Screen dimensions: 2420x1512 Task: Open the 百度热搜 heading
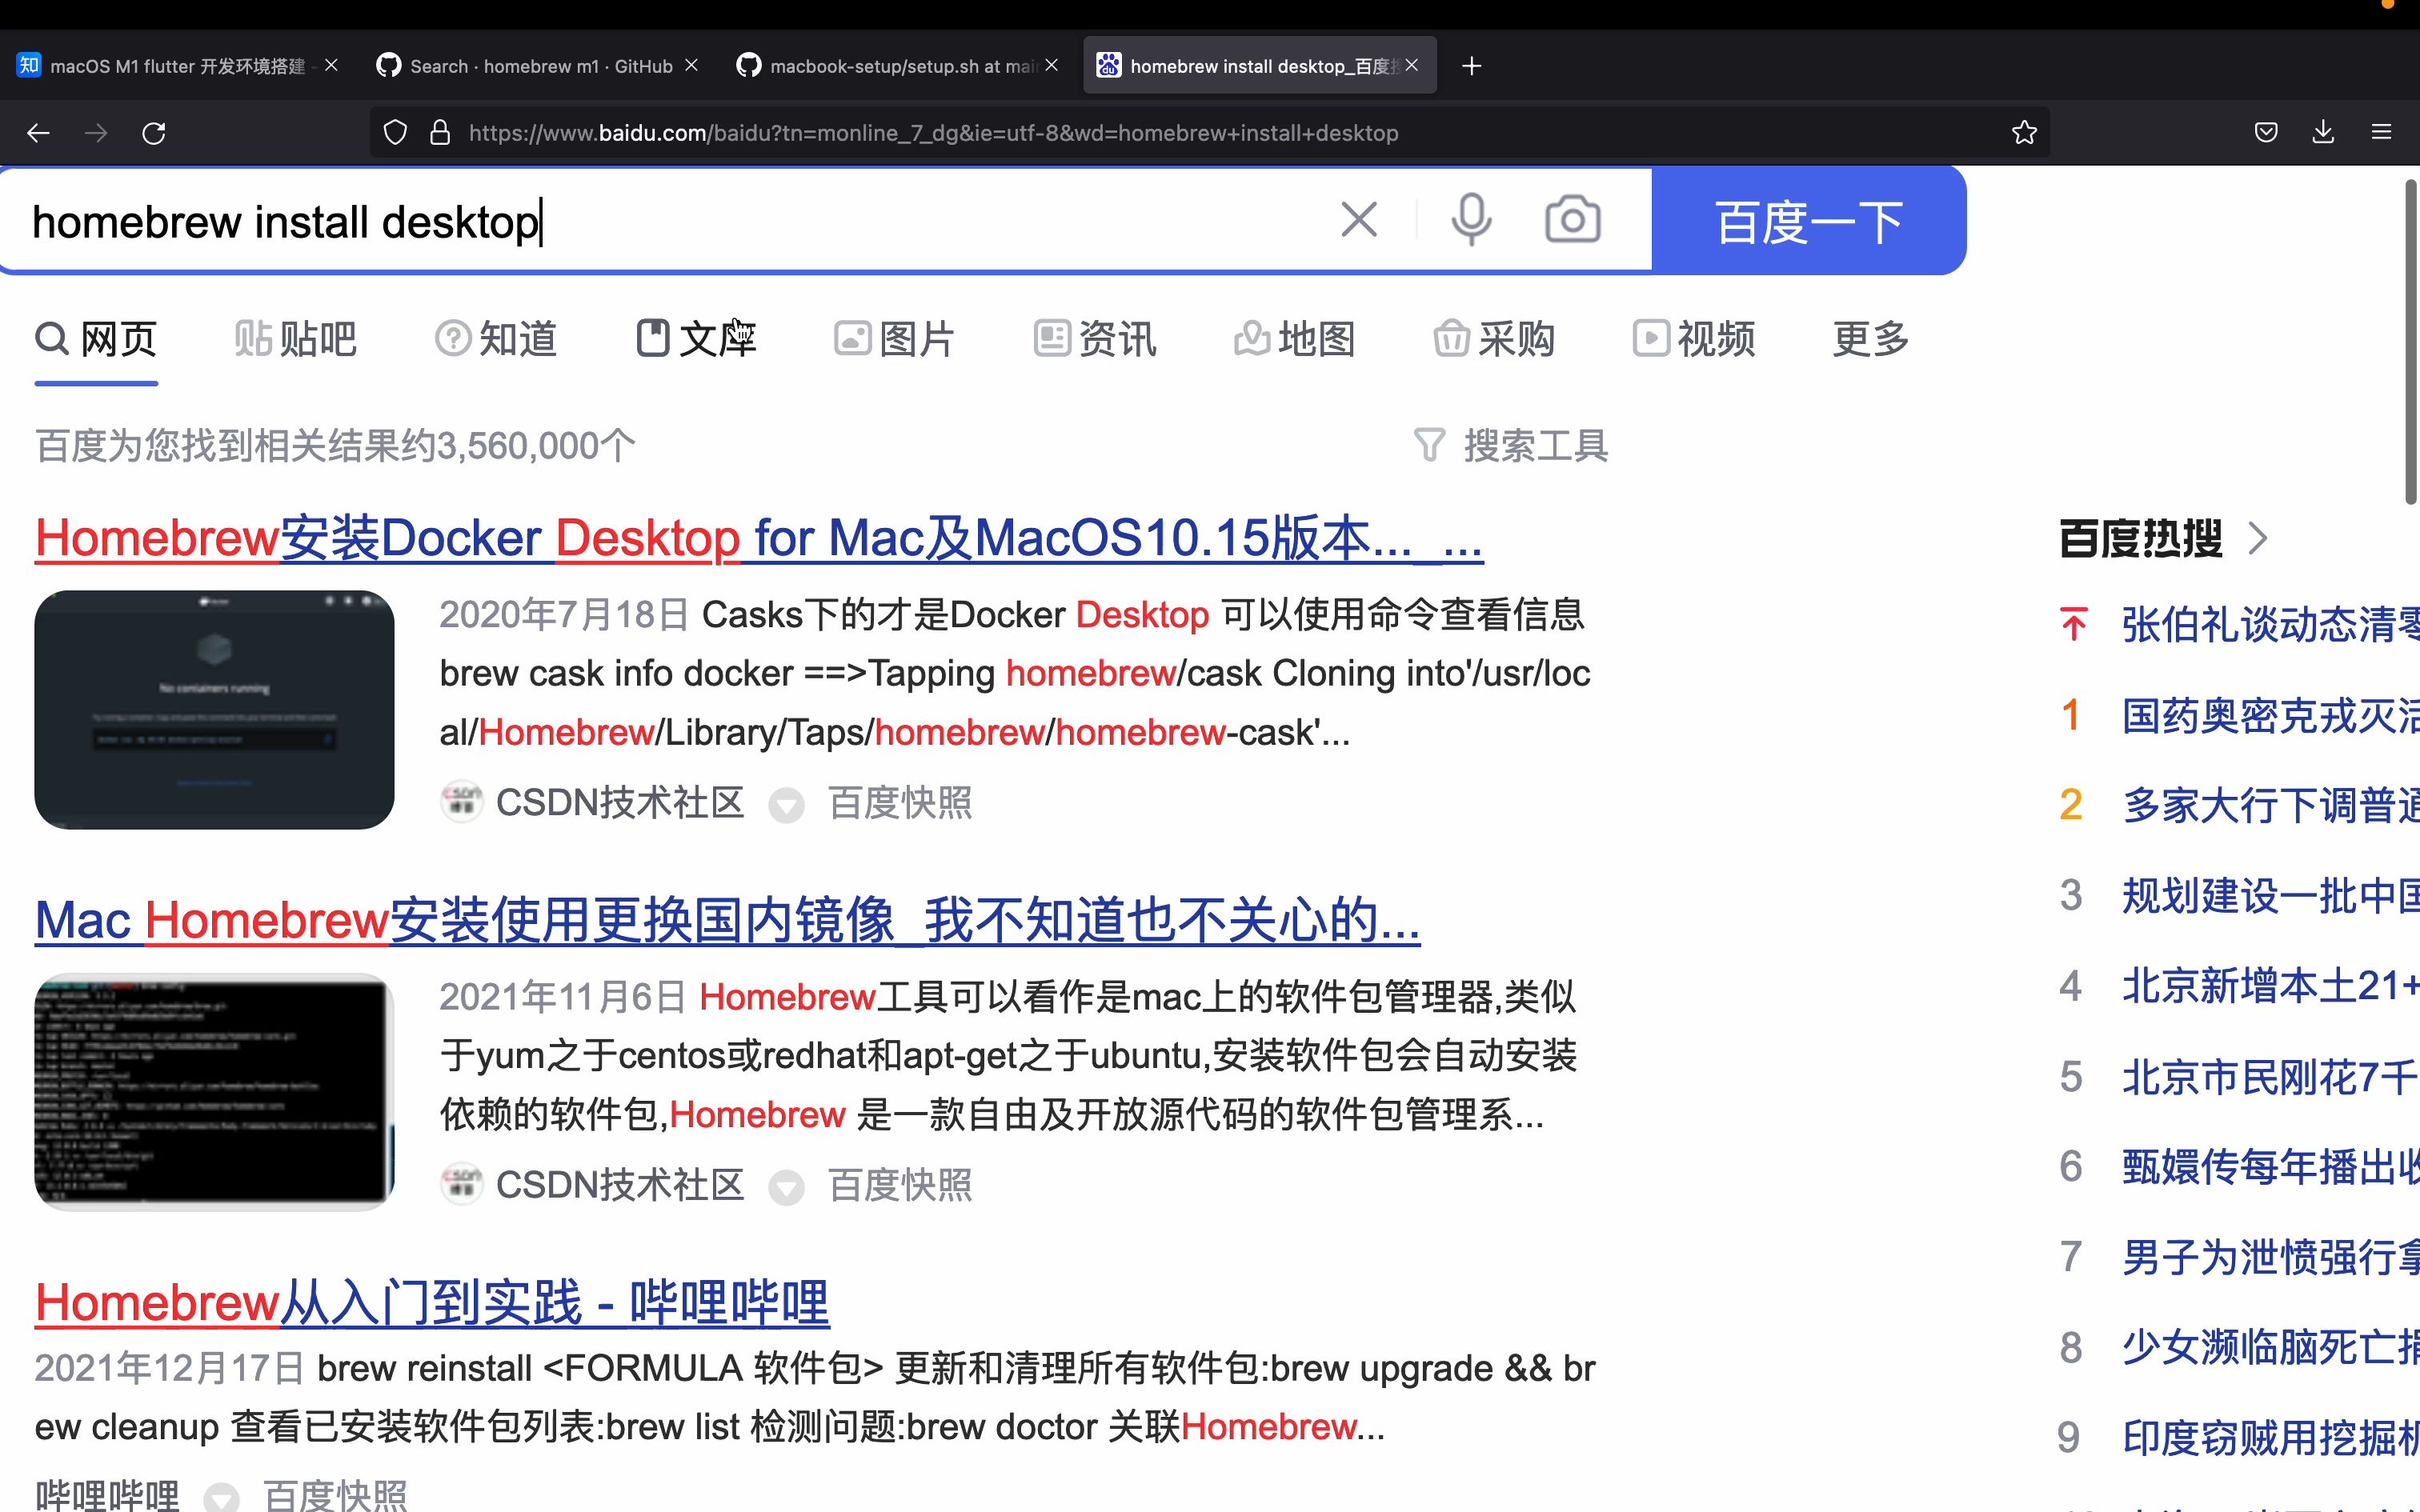coord(2141,539)
